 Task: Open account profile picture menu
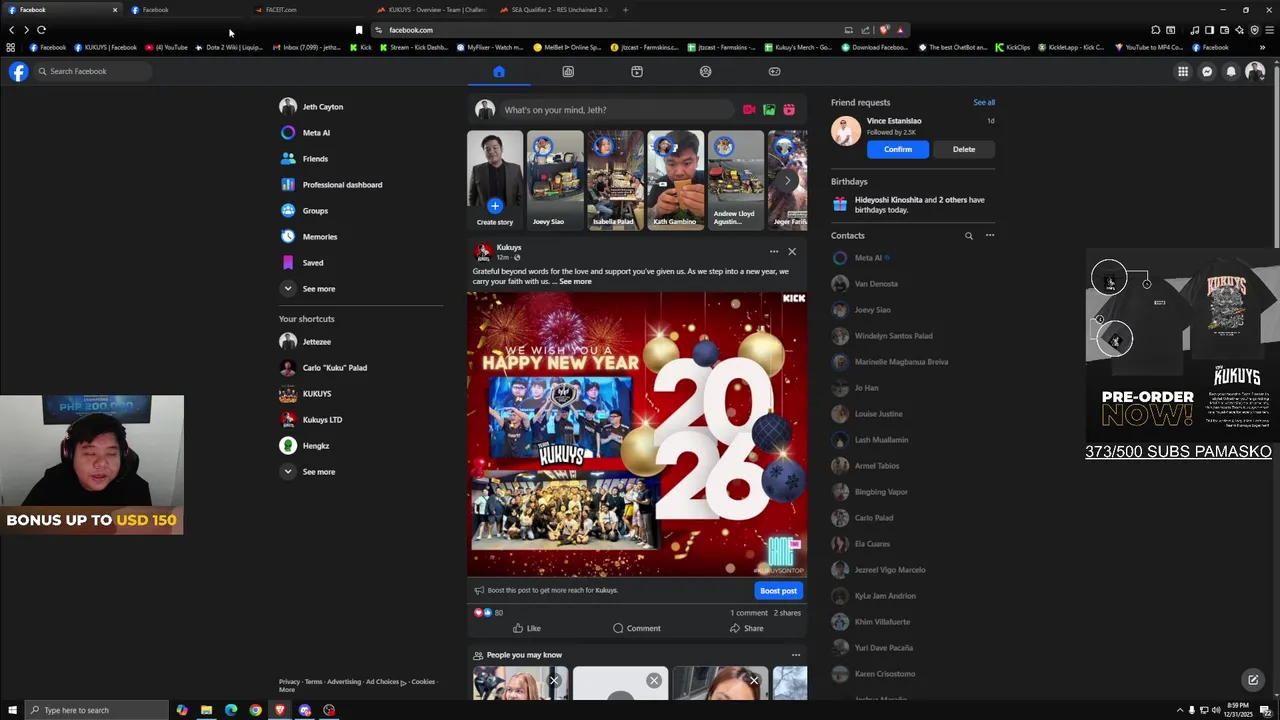point(1255,71)
